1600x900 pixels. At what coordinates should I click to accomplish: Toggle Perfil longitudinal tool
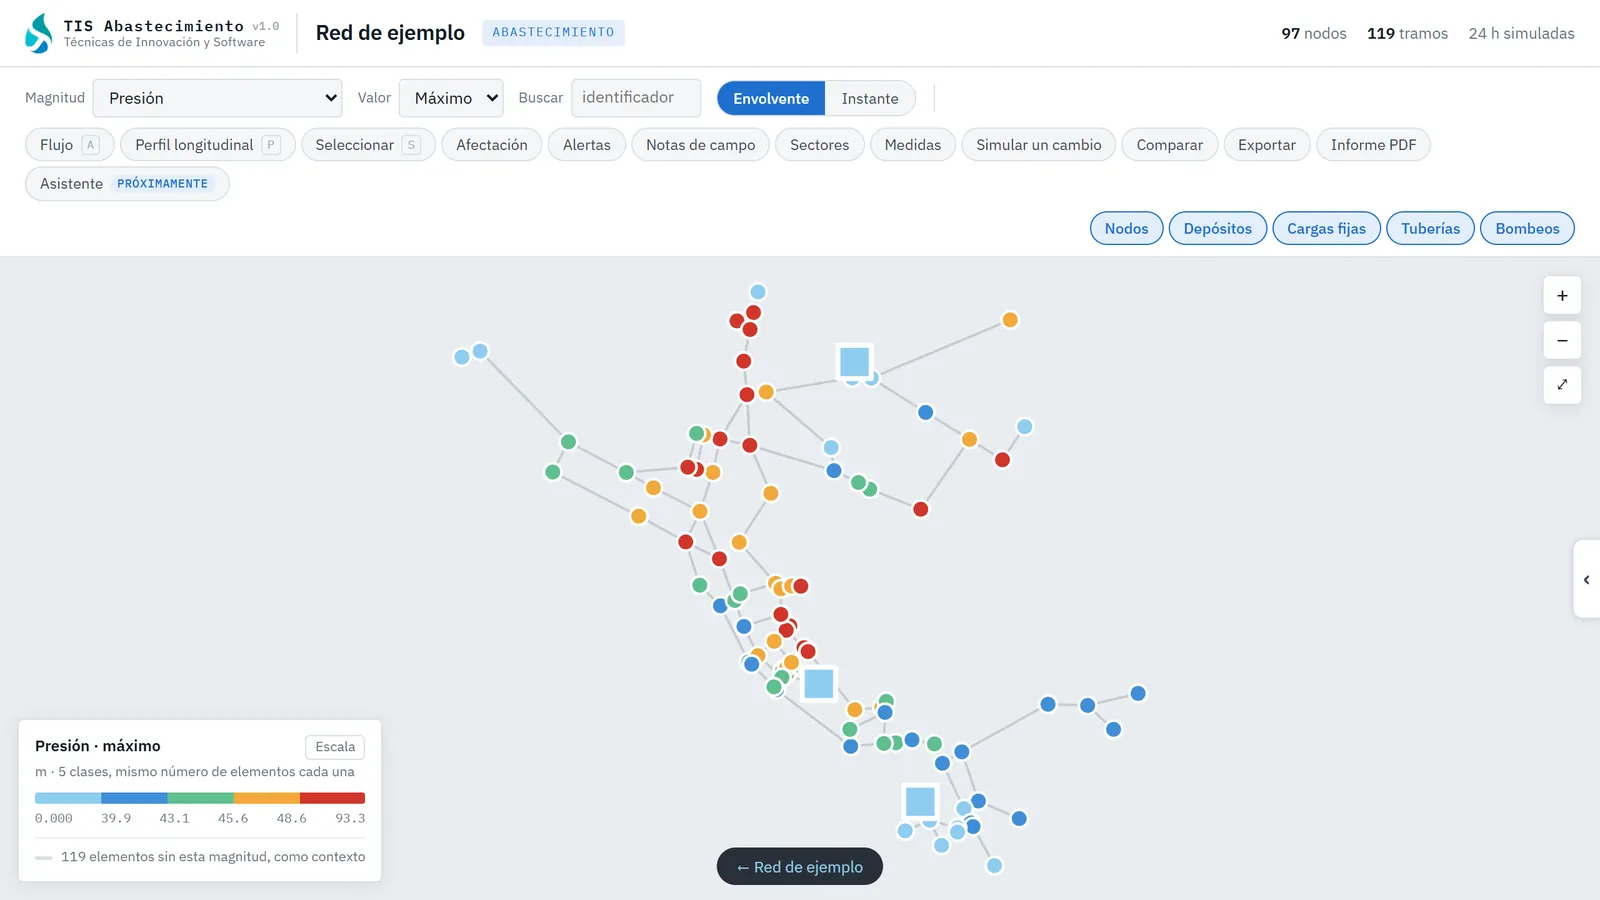coord(208,145)
